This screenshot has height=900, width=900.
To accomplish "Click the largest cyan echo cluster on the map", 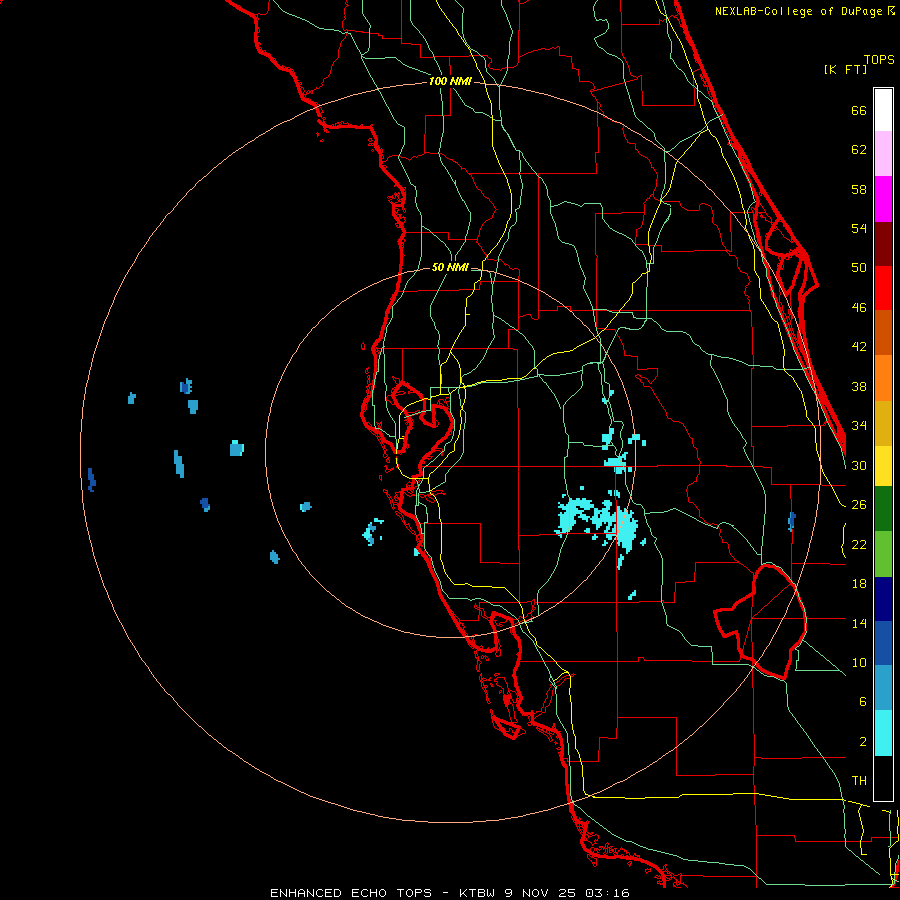I will click(600, 521).
